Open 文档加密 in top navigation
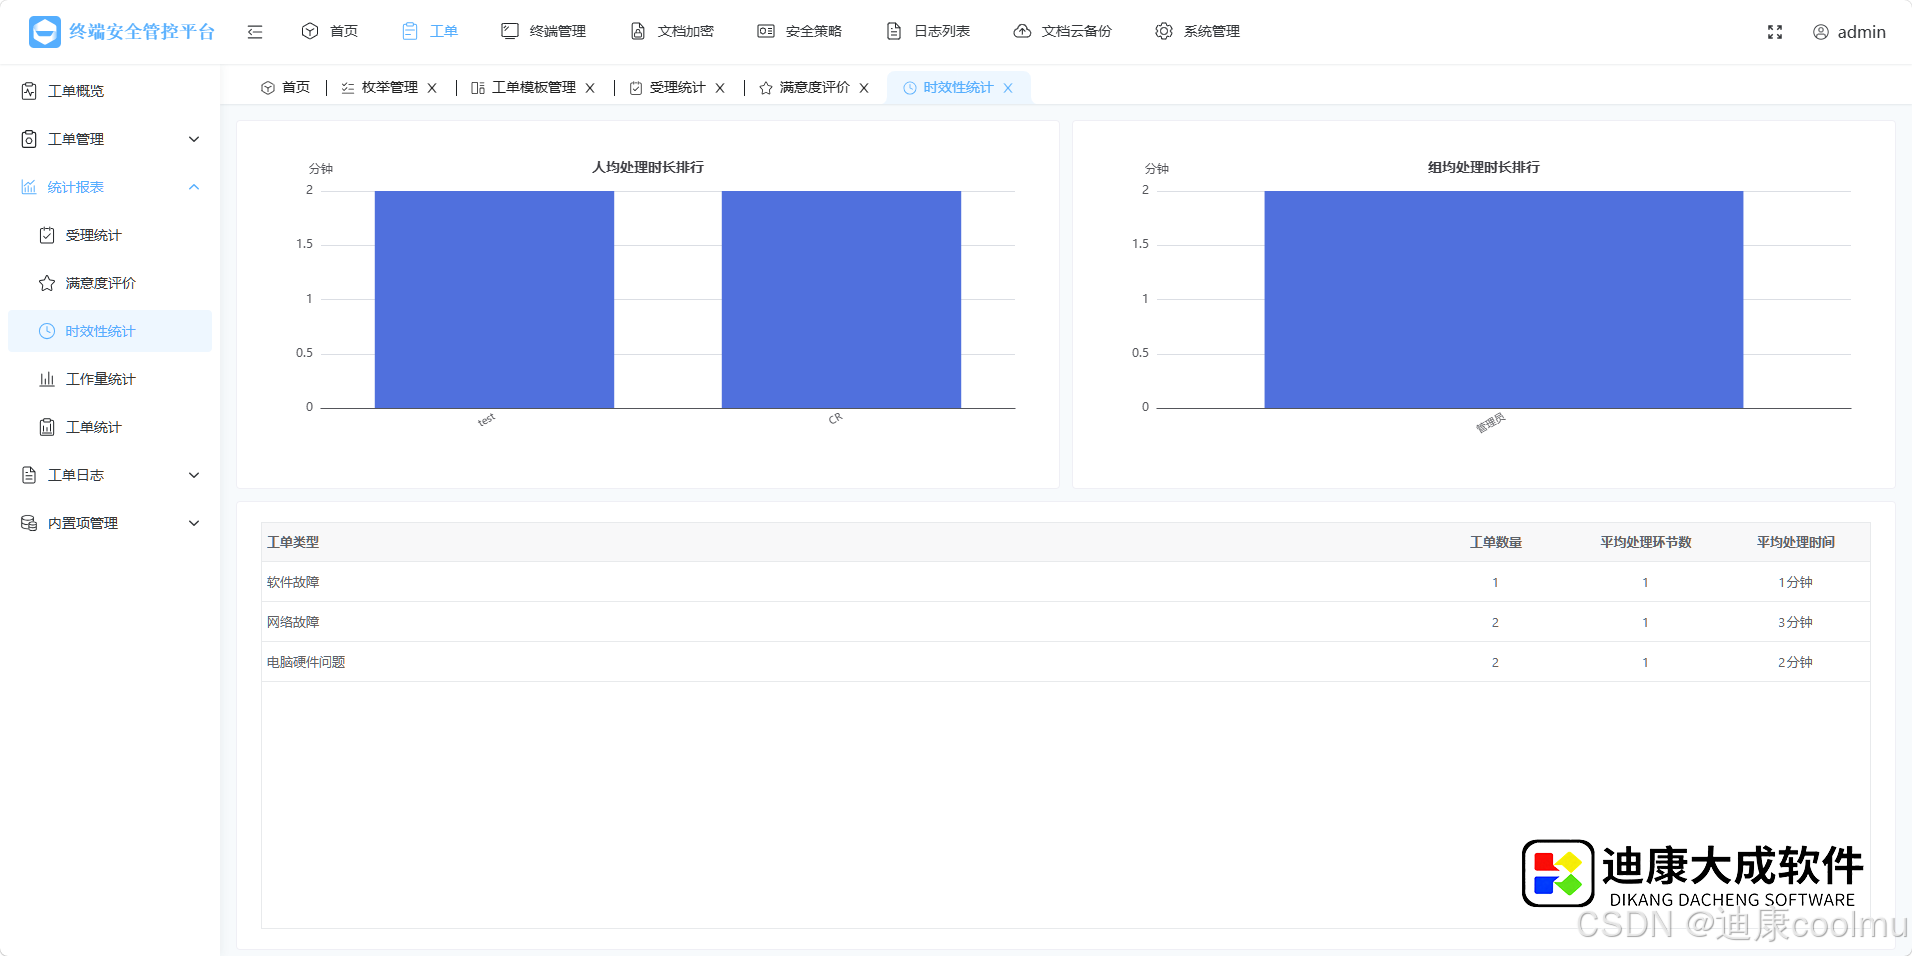This screenshot has height=956, width=1912. (672, 31)
